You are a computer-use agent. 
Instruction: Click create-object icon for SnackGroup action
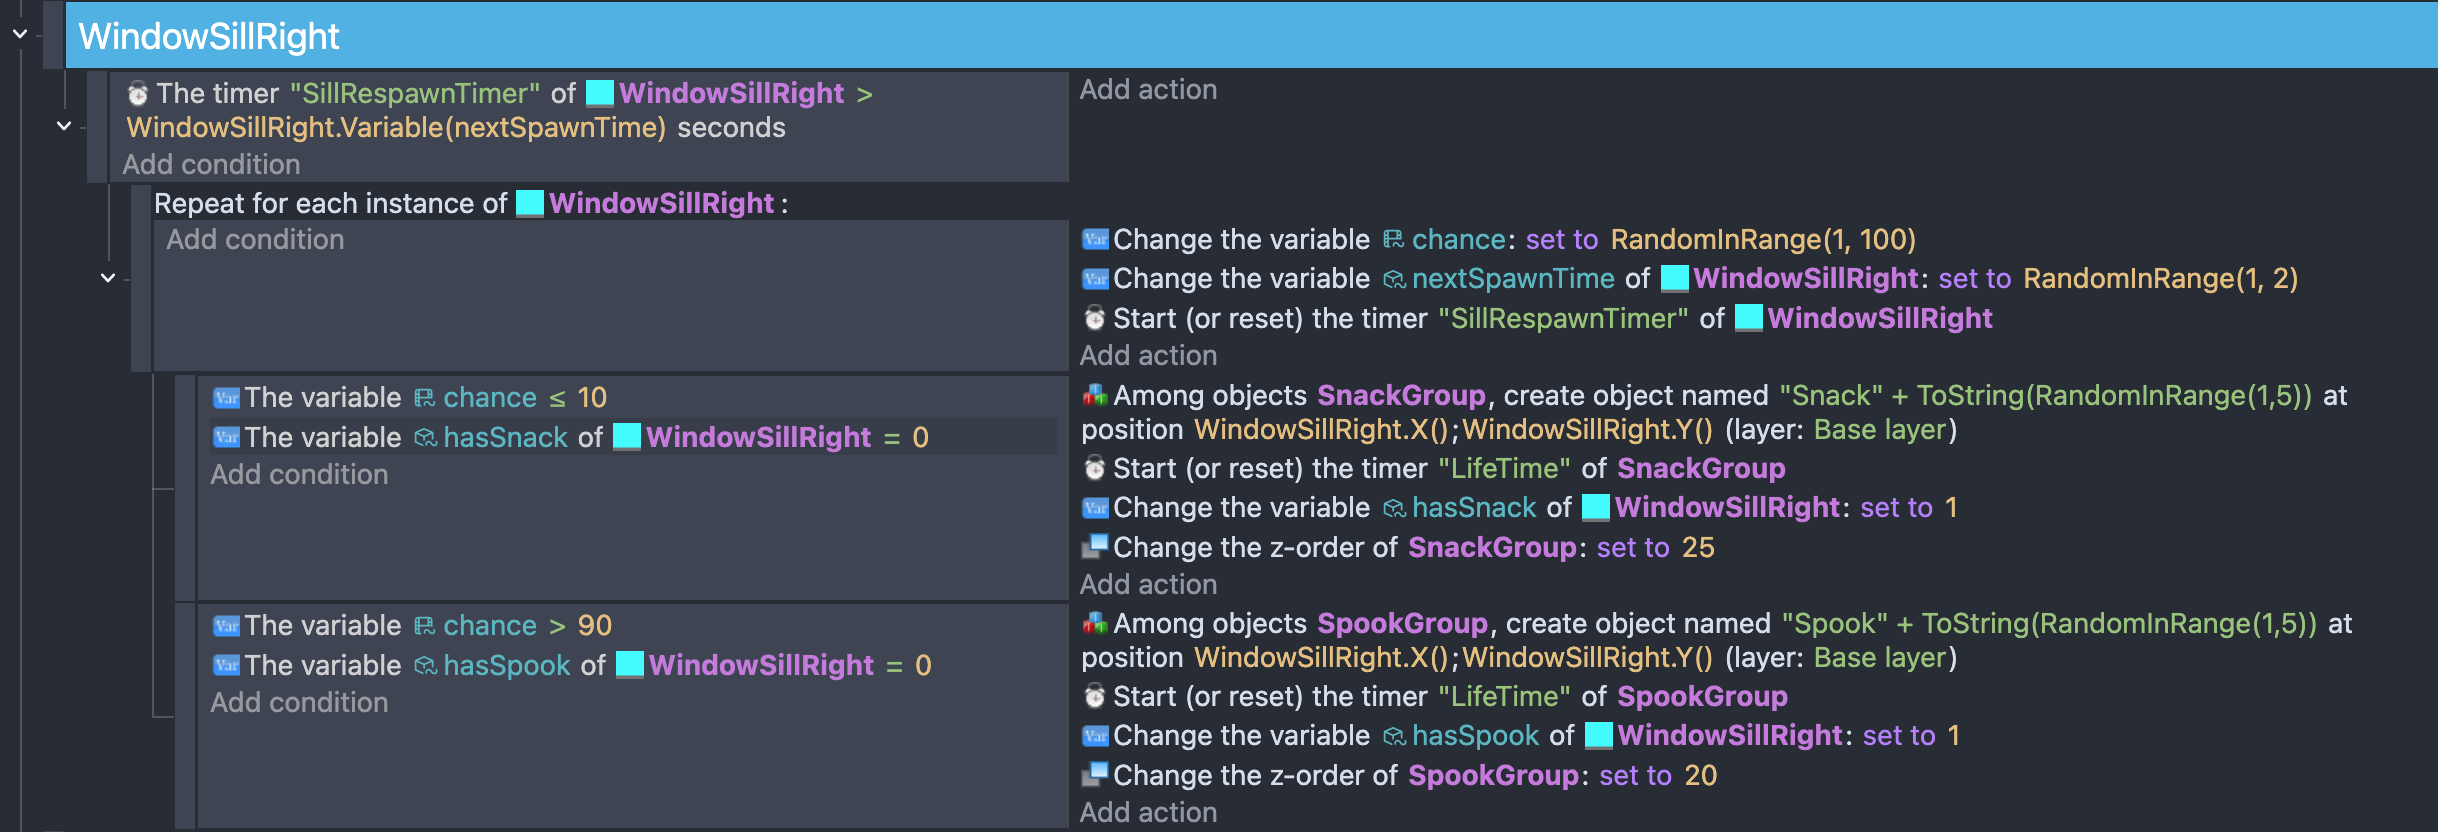click(x=1095, y=396)
